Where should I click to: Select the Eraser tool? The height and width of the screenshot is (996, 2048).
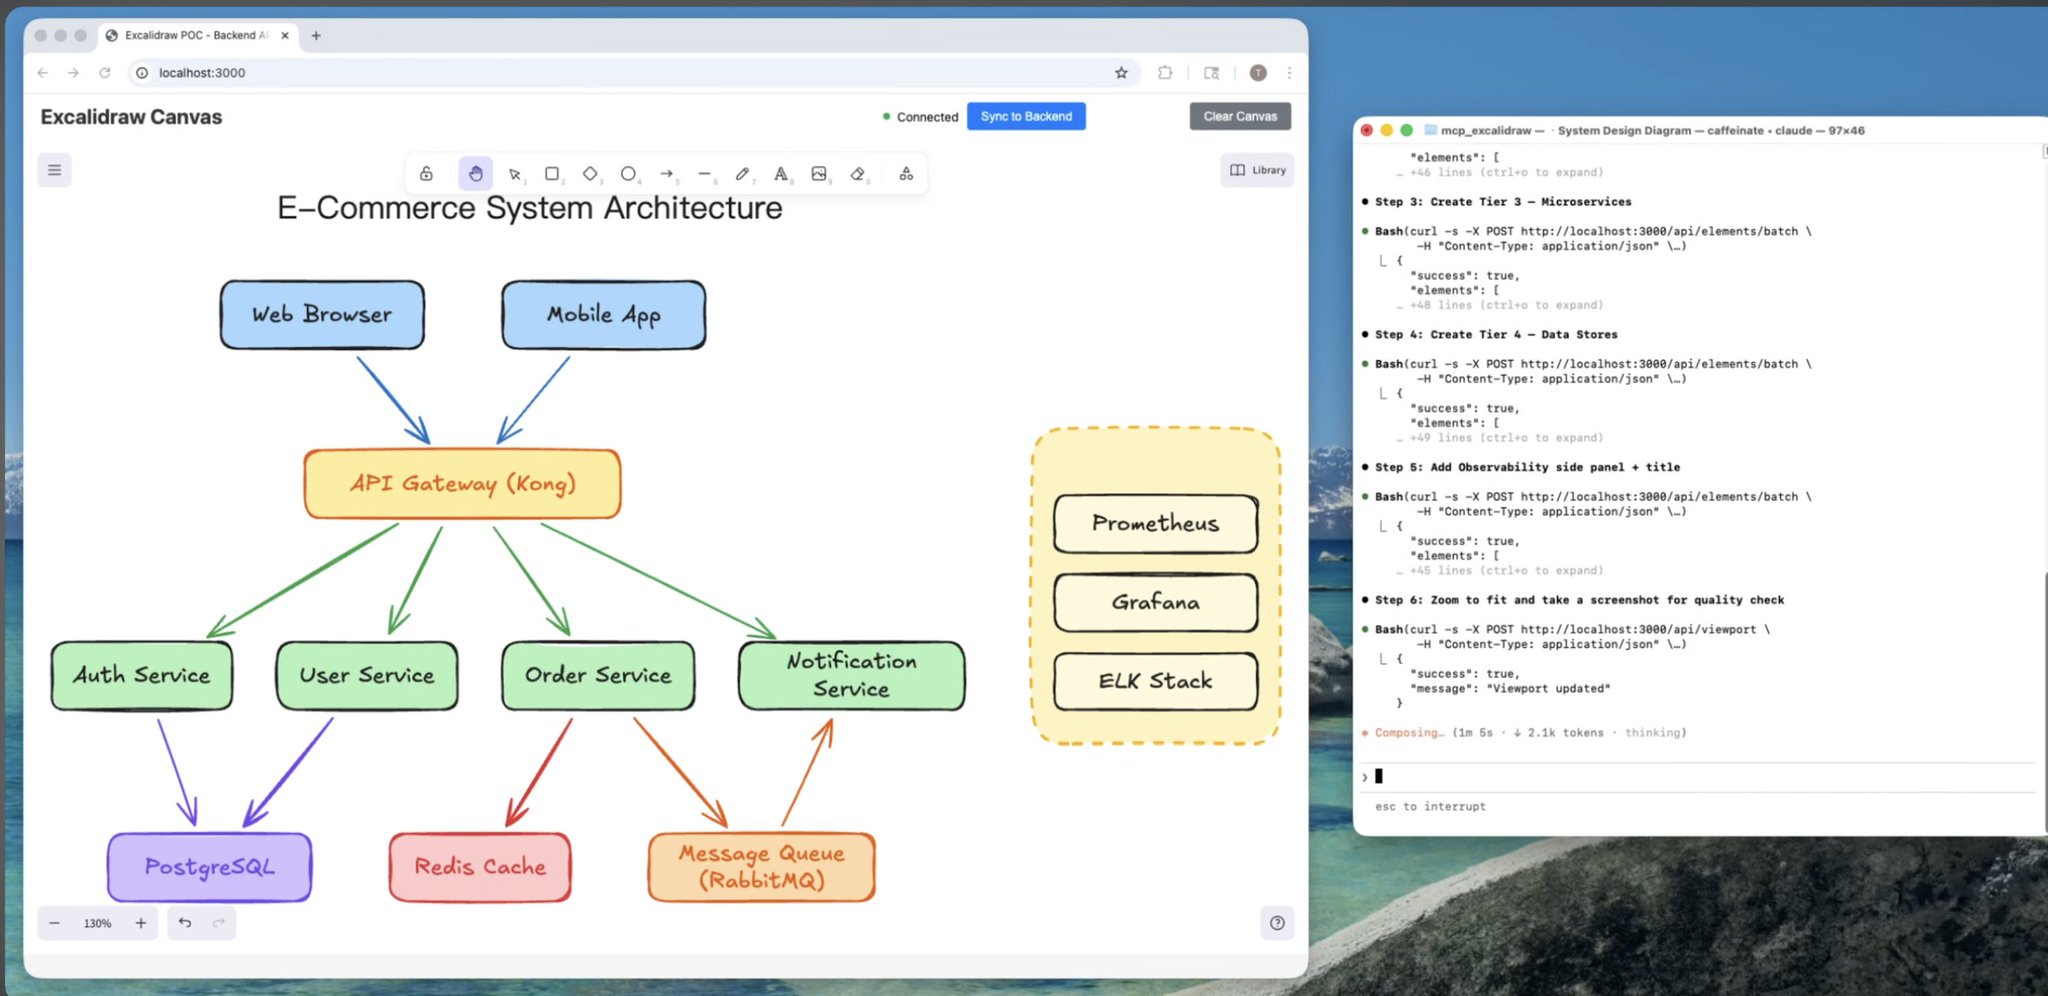(858, 173)
